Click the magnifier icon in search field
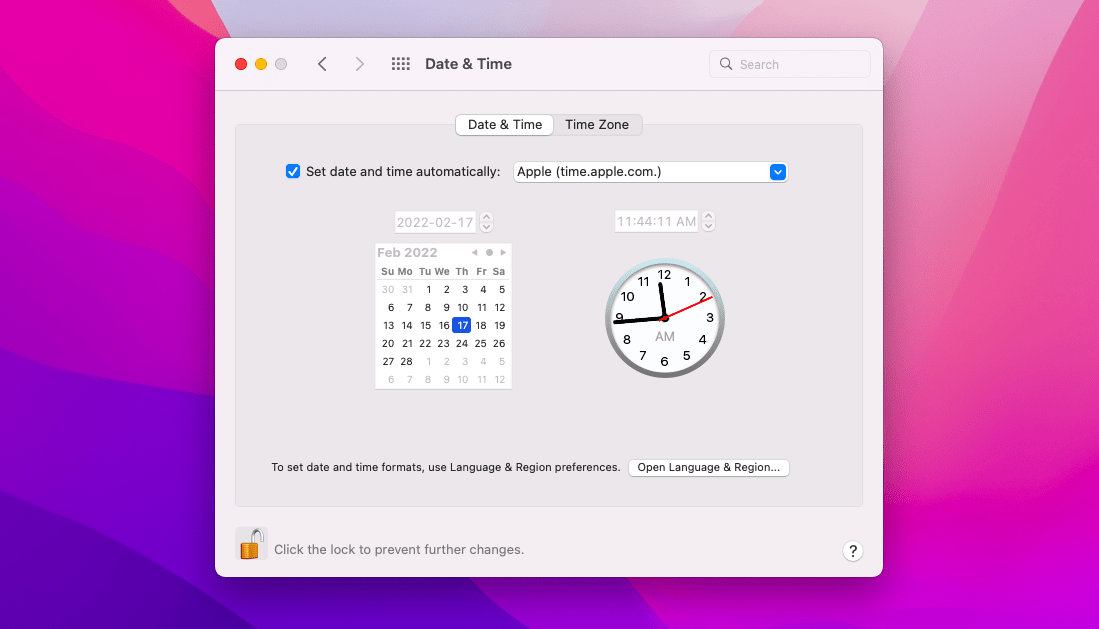1099x629 pixels. coord(726,63)
